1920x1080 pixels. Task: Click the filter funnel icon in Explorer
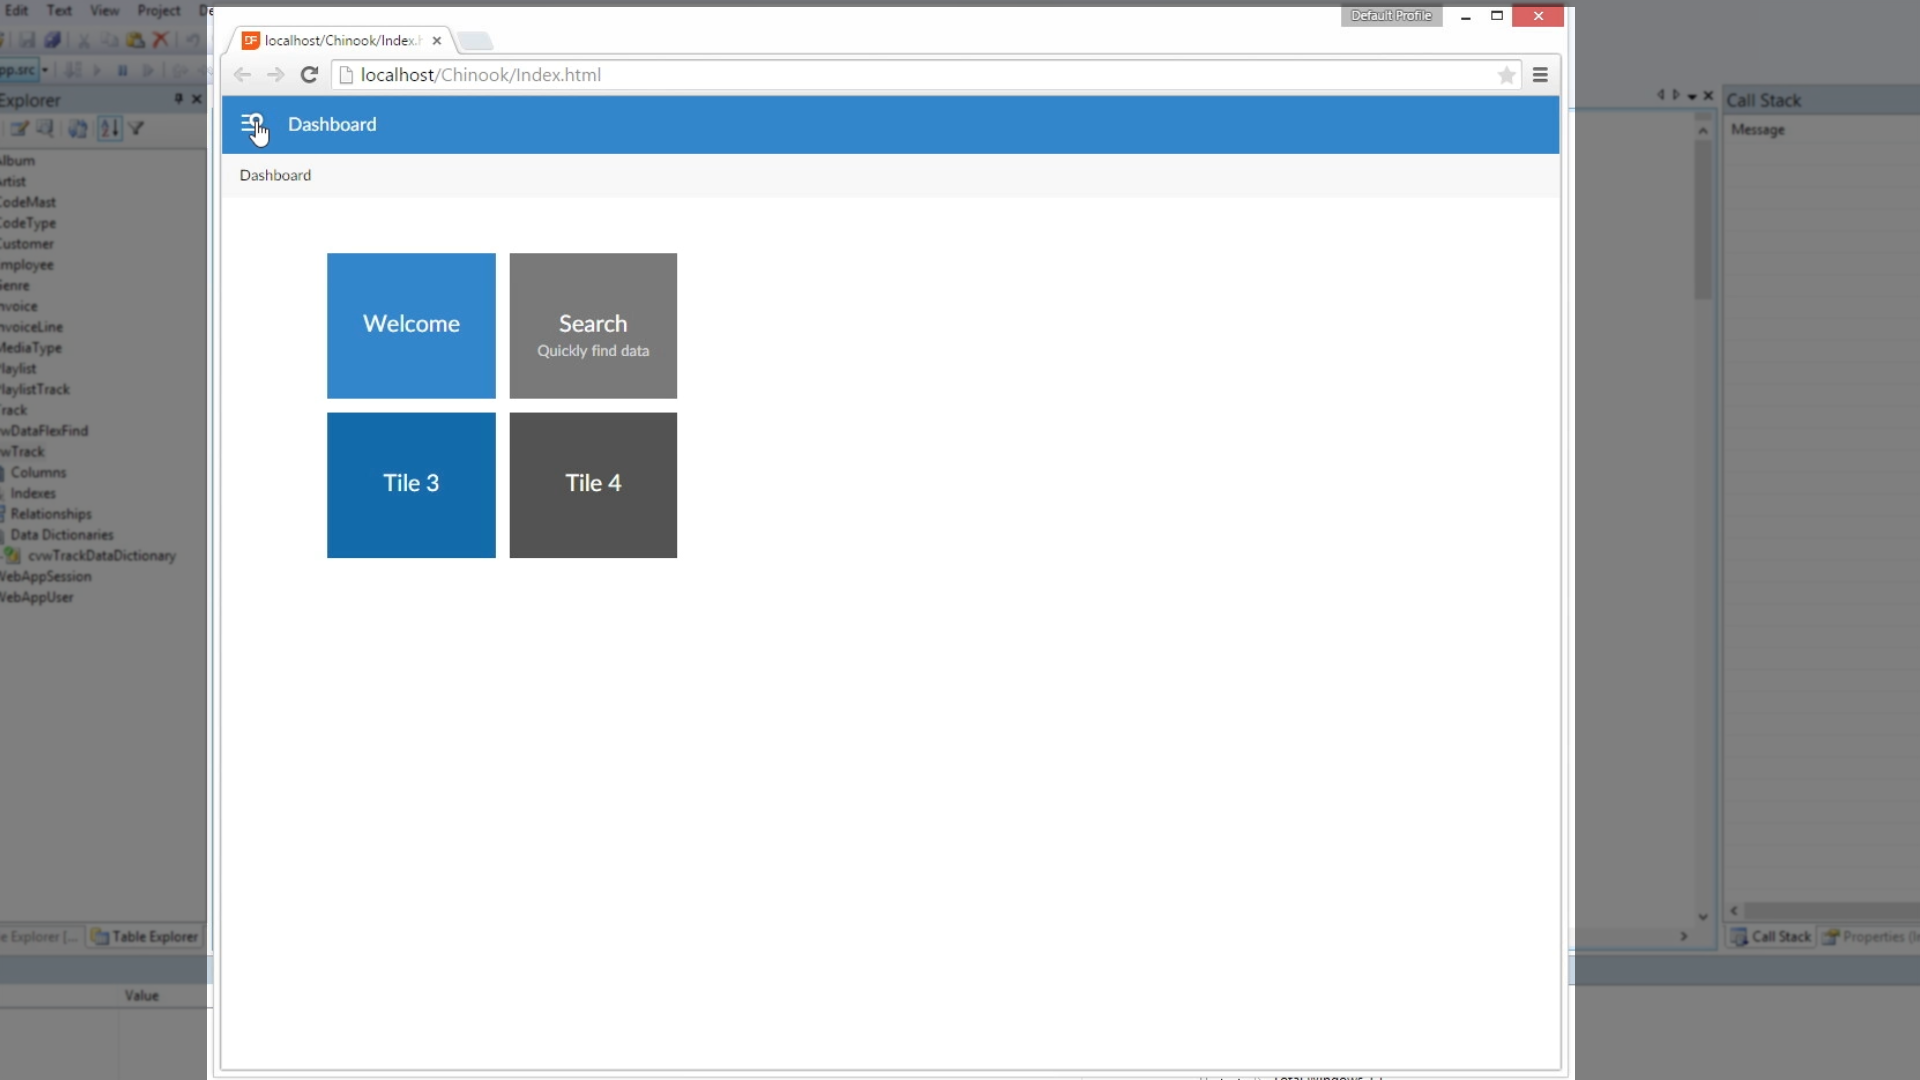tap(137, 129)
